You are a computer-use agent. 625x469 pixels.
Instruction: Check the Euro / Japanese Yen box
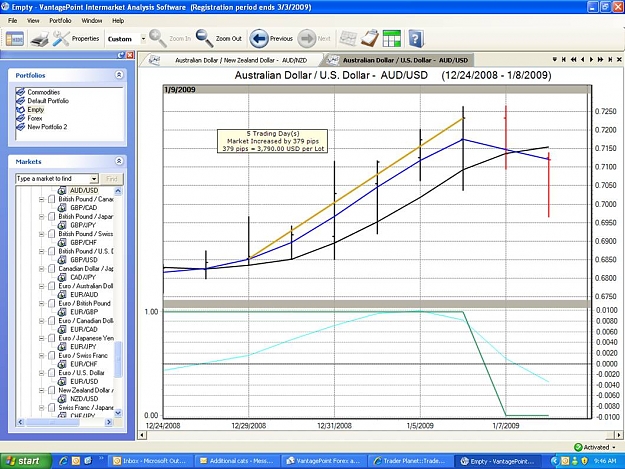point(51,338)
